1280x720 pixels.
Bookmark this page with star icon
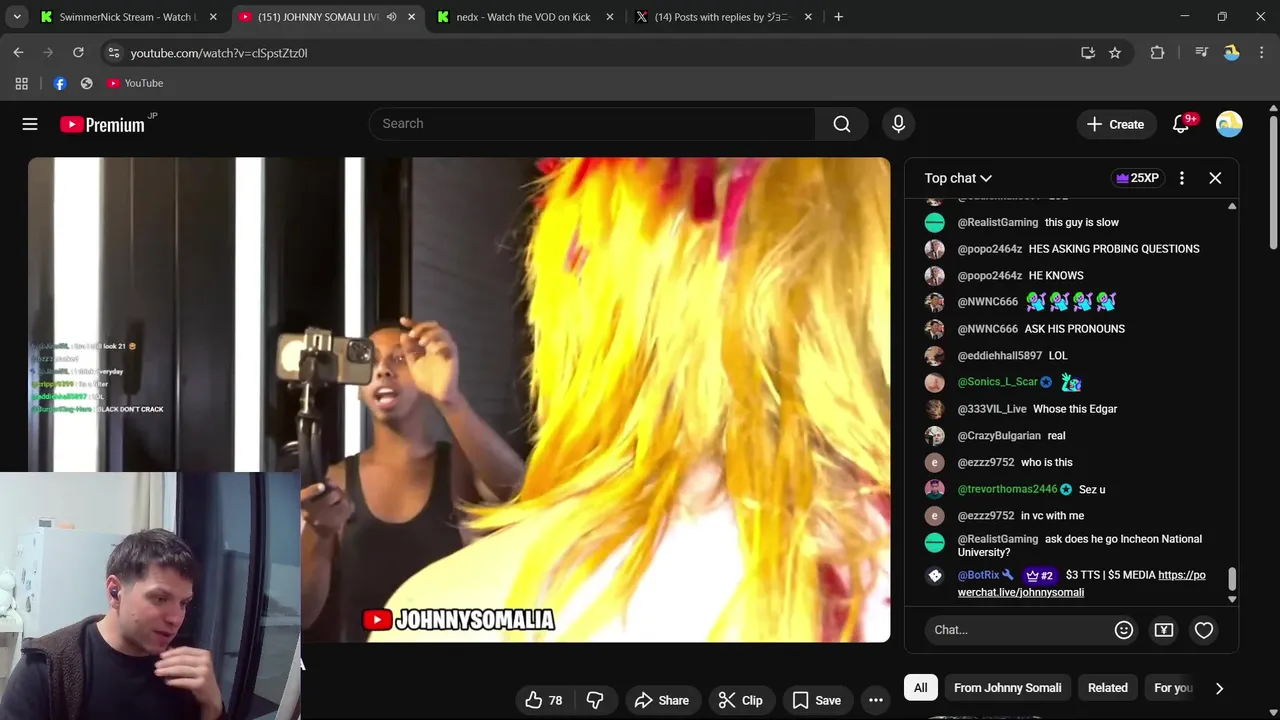tap(1115, 53)
